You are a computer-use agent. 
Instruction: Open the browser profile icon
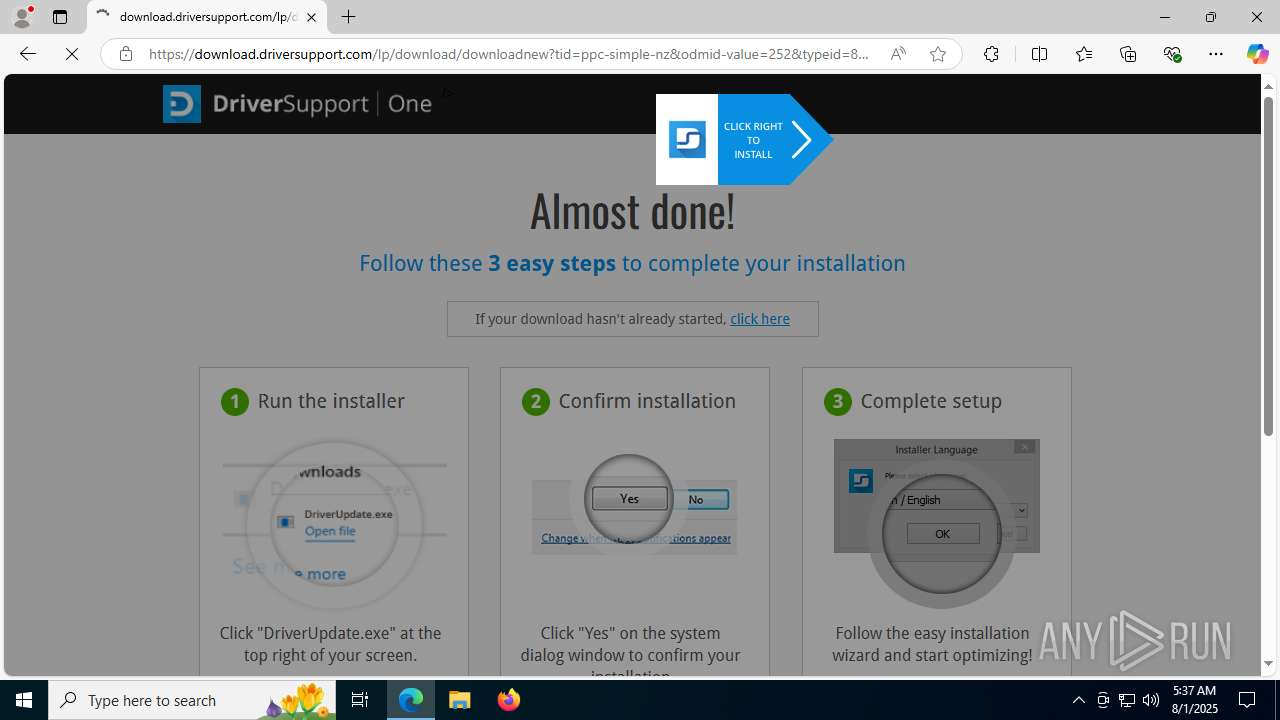click(x=22, y=17)
